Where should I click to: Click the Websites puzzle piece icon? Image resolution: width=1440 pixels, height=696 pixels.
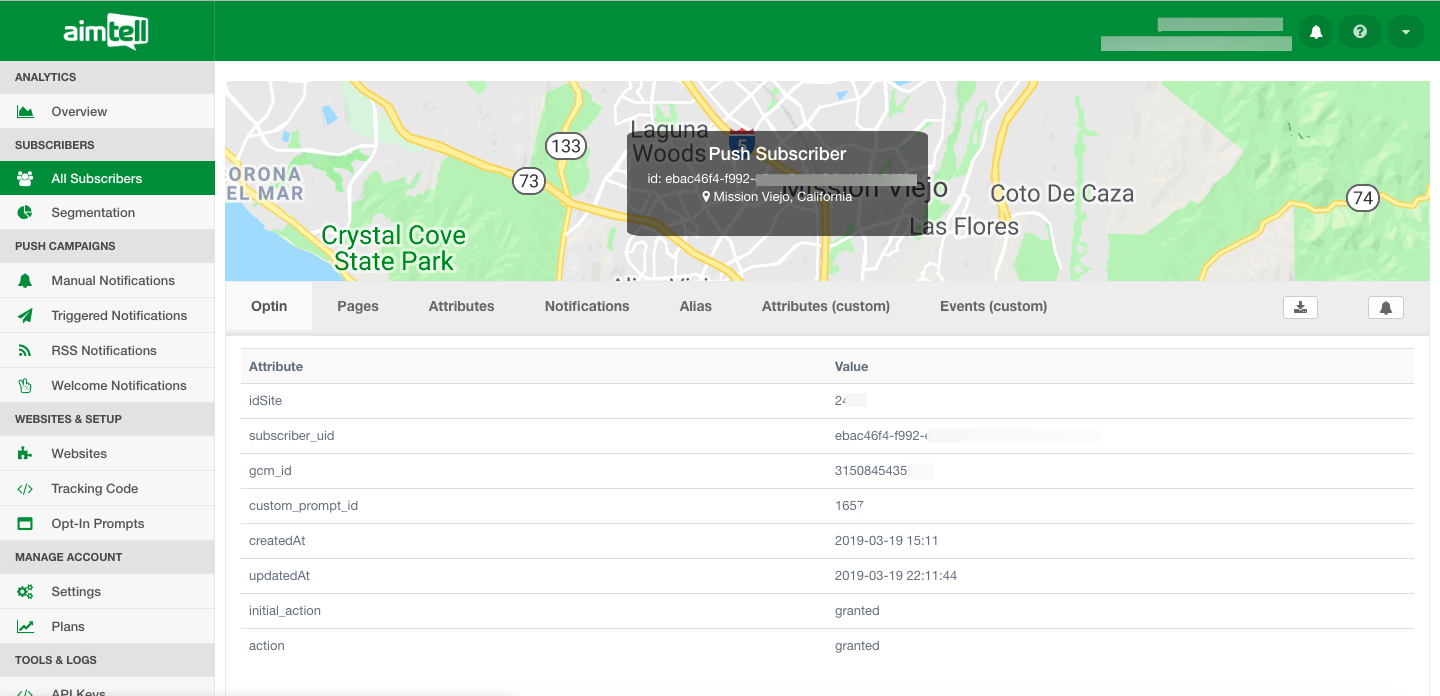[x=25, y=454]
